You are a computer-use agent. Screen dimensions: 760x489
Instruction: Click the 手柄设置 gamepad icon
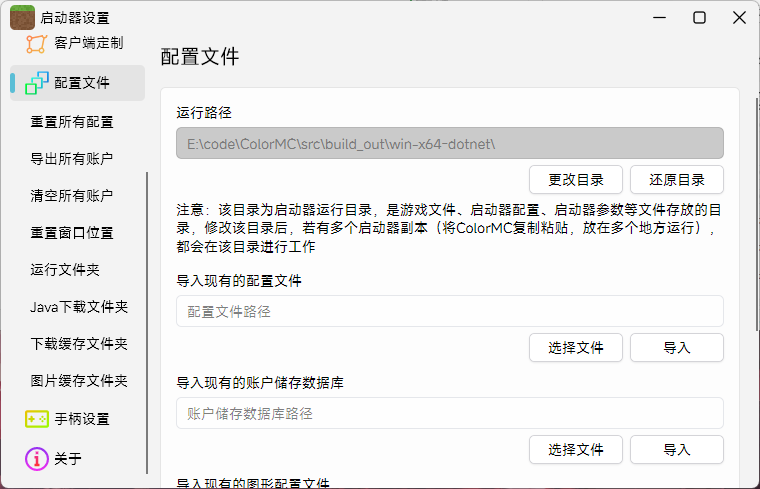tap(37, 419)
